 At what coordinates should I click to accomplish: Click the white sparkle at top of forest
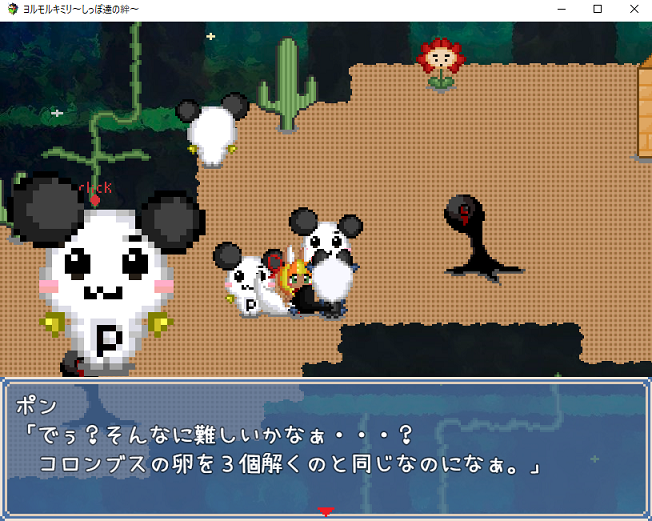click(210, 37)
